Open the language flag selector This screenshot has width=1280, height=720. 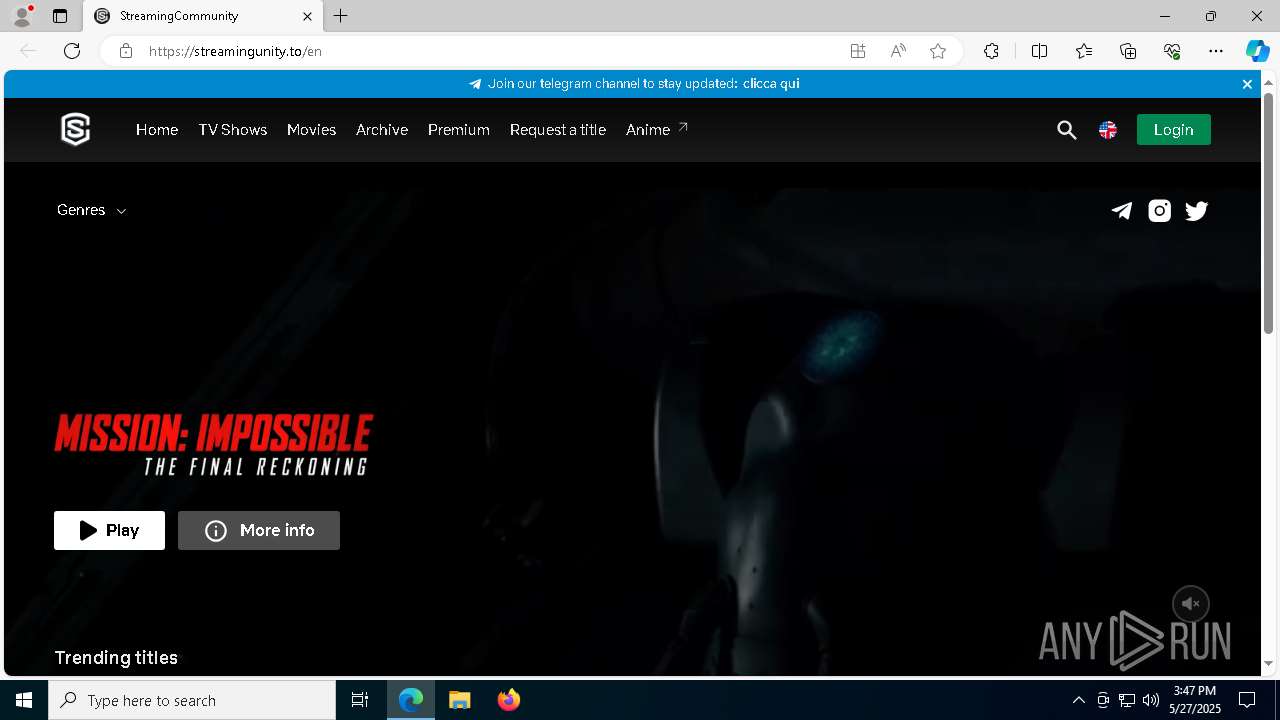click(x=1108, y=130)
